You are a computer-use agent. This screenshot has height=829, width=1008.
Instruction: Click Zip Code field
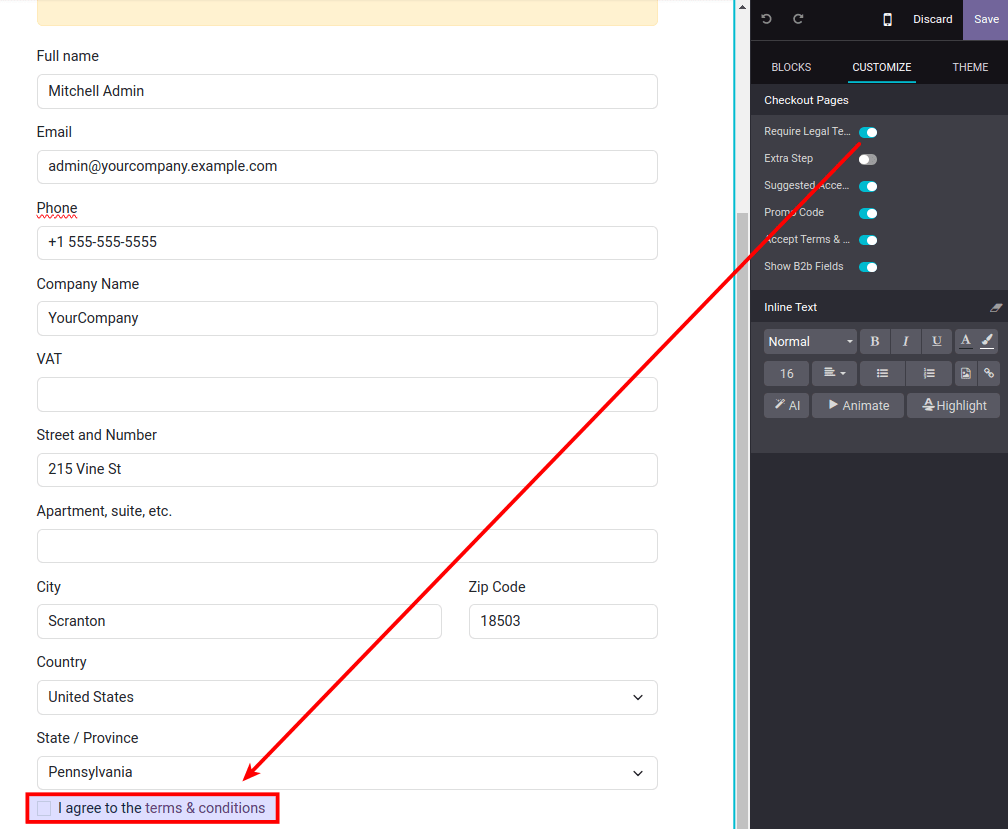coord(563,621)
